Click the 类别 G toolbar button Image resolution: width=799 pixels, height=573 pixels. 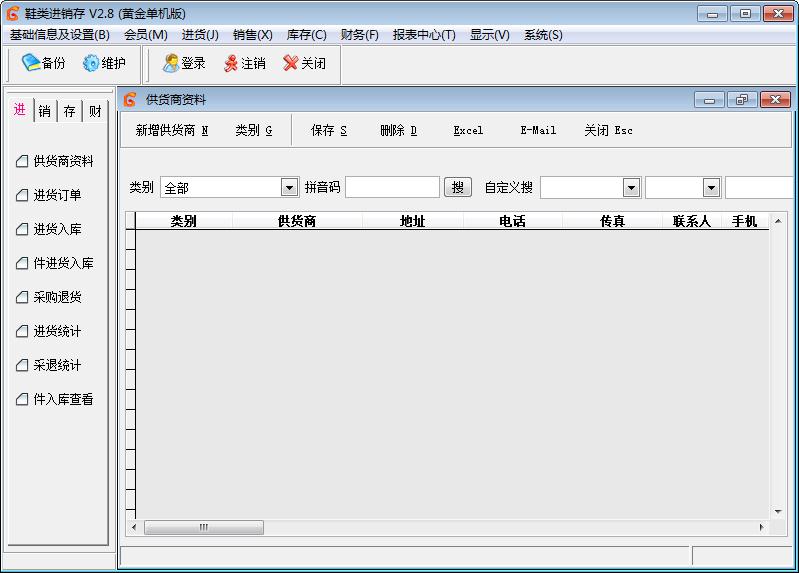254,131
